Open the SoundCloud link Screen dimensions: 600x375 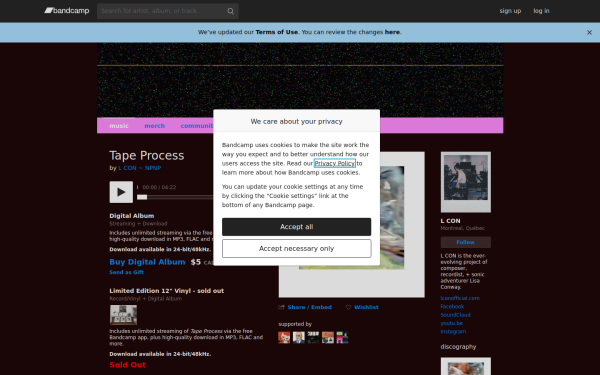(455, 315)
